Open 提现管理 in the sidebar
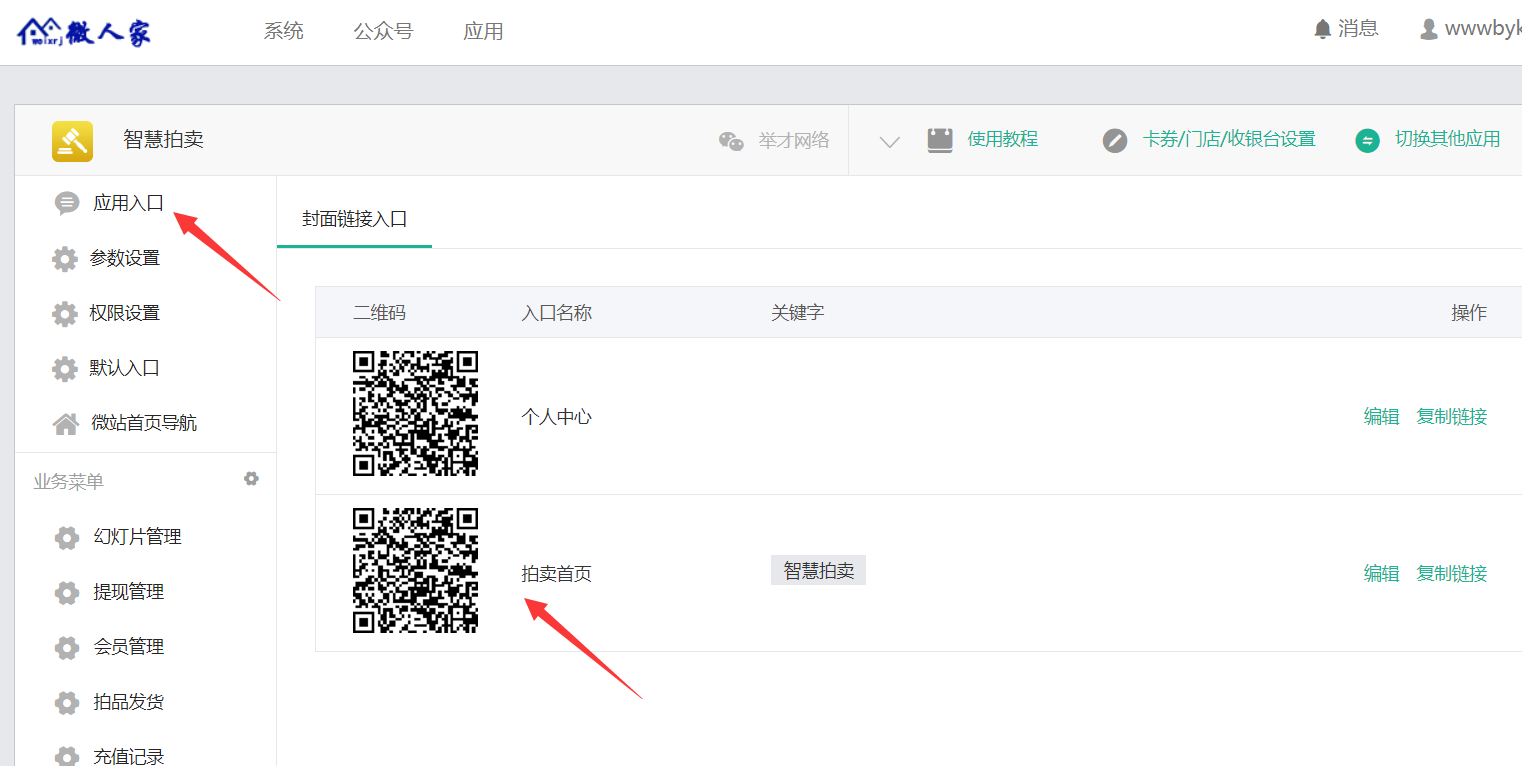The image size is (1522, 766). pos(129,592)
